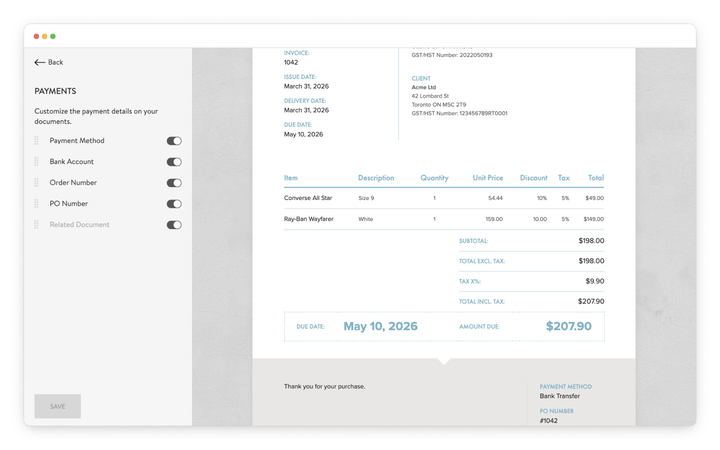Click the Bank Transfer payment method value
The height and width of the screenshot is (450, 720).
(x=560, y=396)
